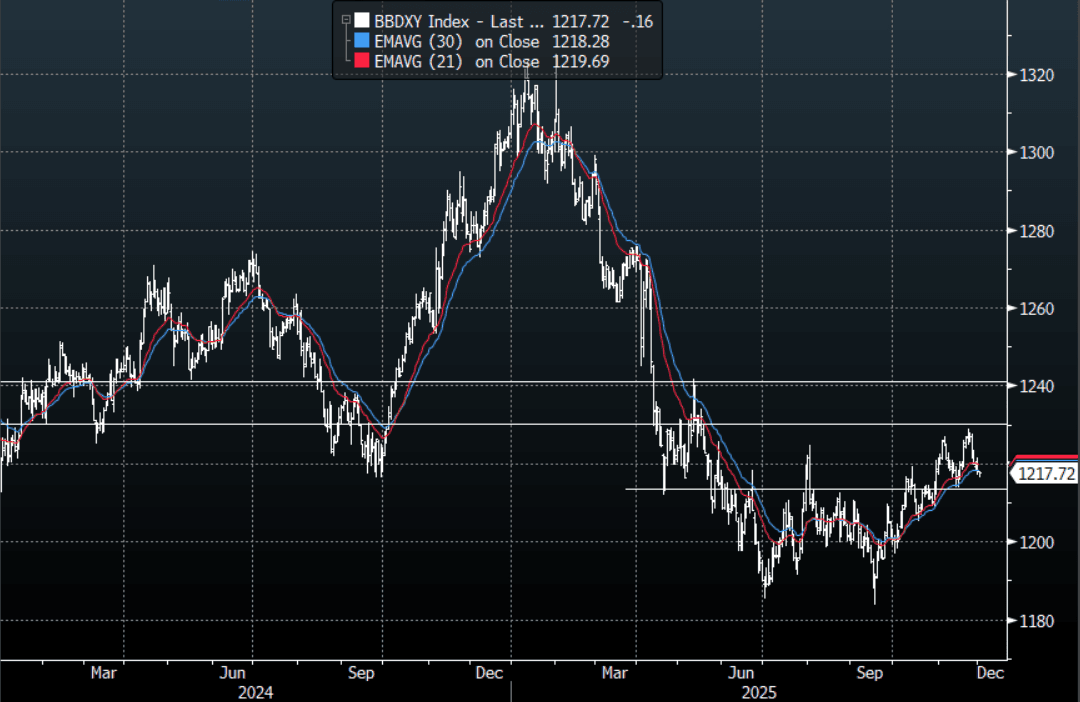Click the 1320 label on price axis
The image size is (1080, 702).
click(1038, 75)
